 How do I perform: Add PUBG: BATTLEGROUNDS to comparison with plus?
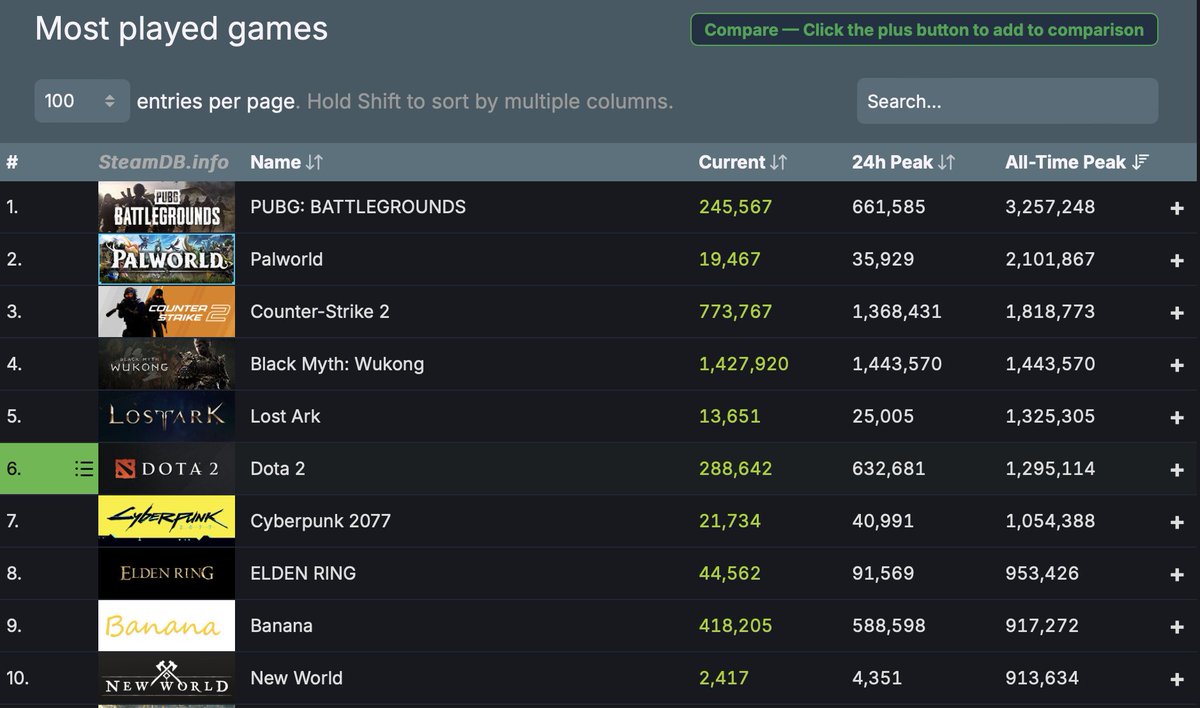(1177, 208)
